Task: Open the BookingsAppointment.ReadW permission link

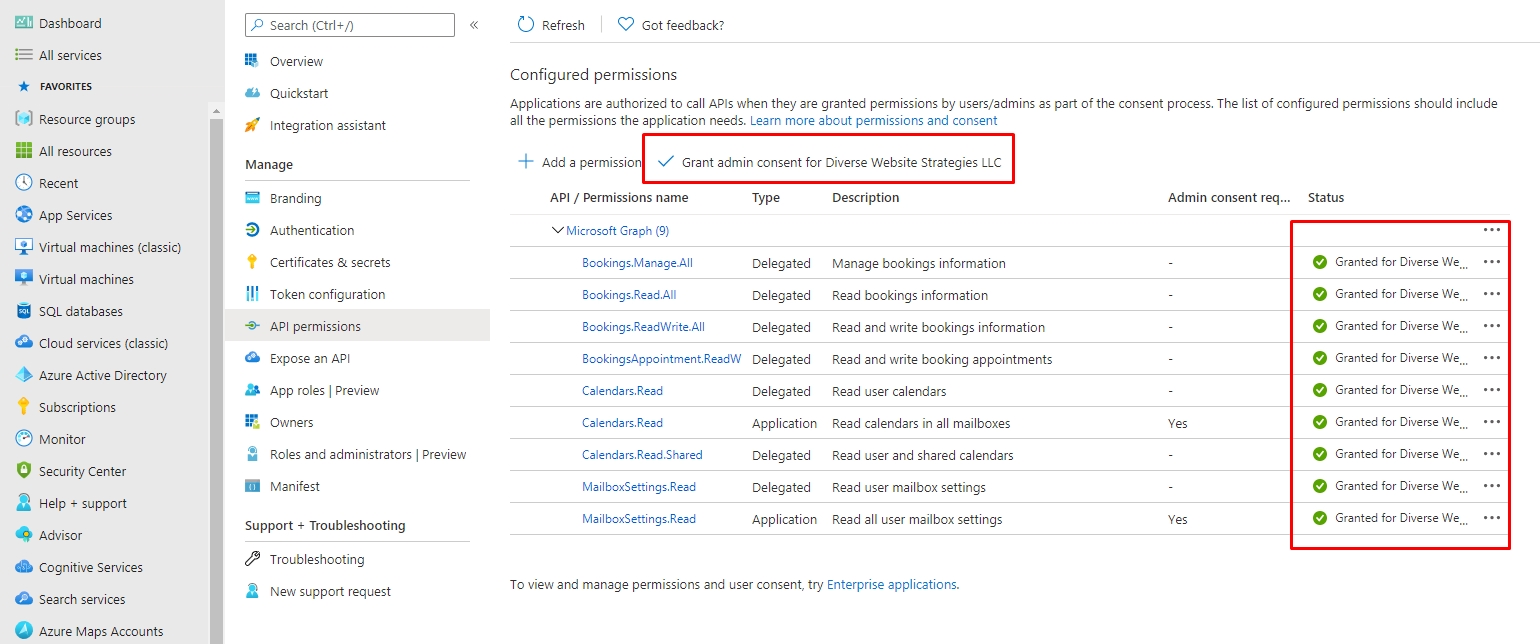Action: [x=662, y=359]
